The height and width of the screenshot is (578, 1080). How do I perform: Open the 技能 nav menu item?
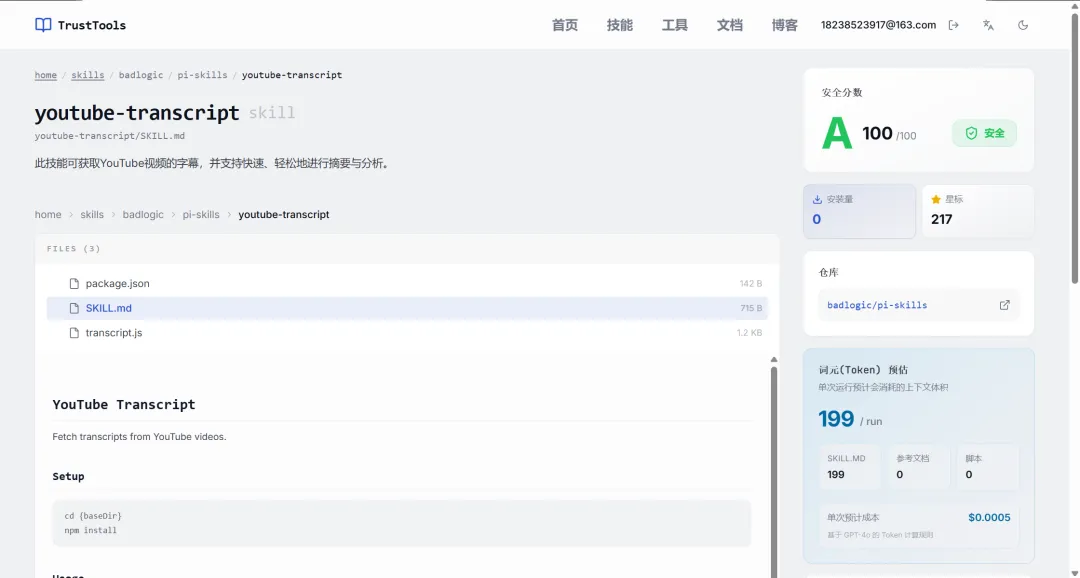[620, 25]
